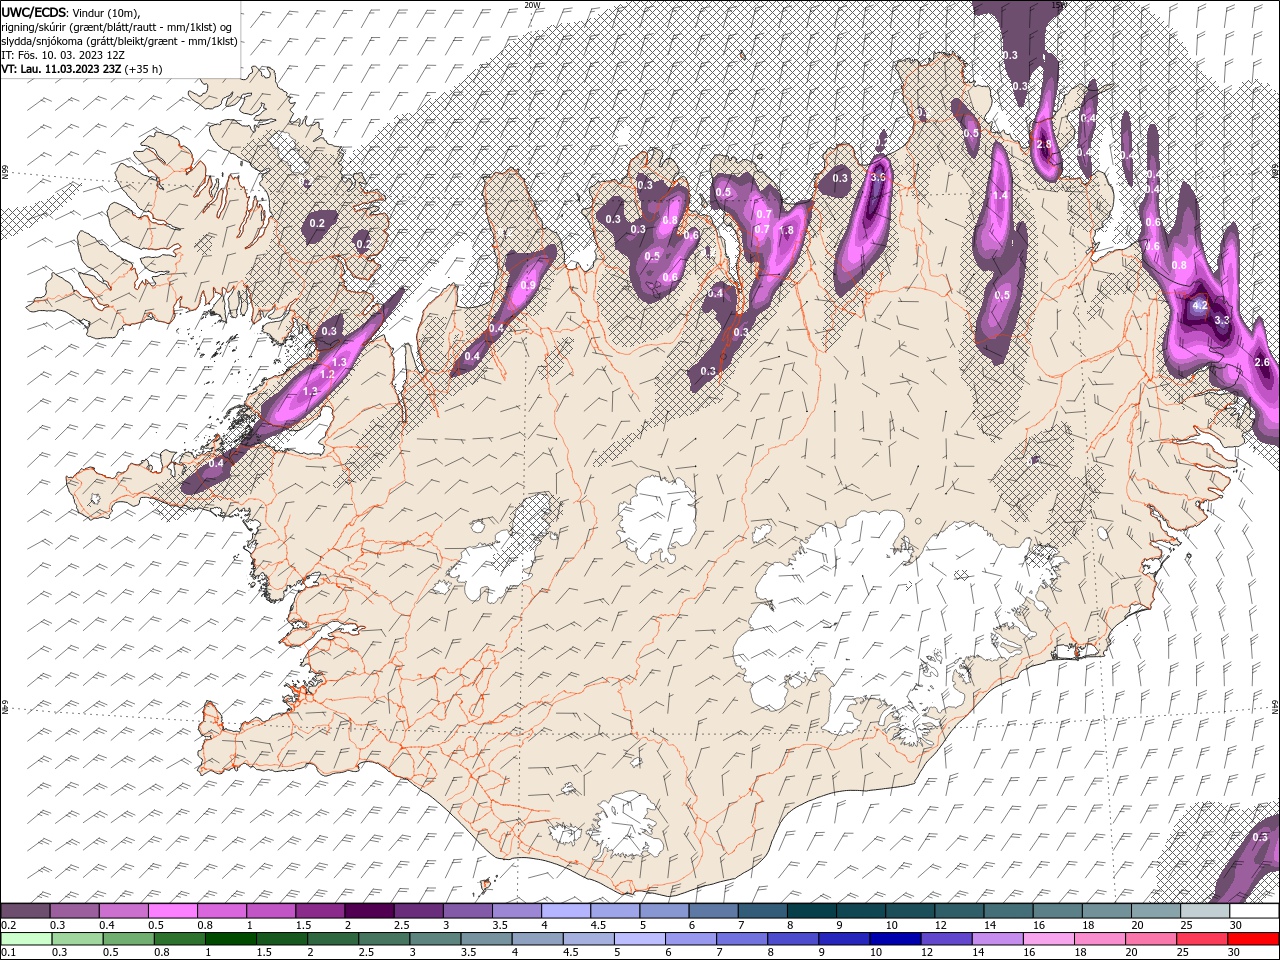
Task: Select the 1.4 snowfall value label
Action: click(1001, 195)
